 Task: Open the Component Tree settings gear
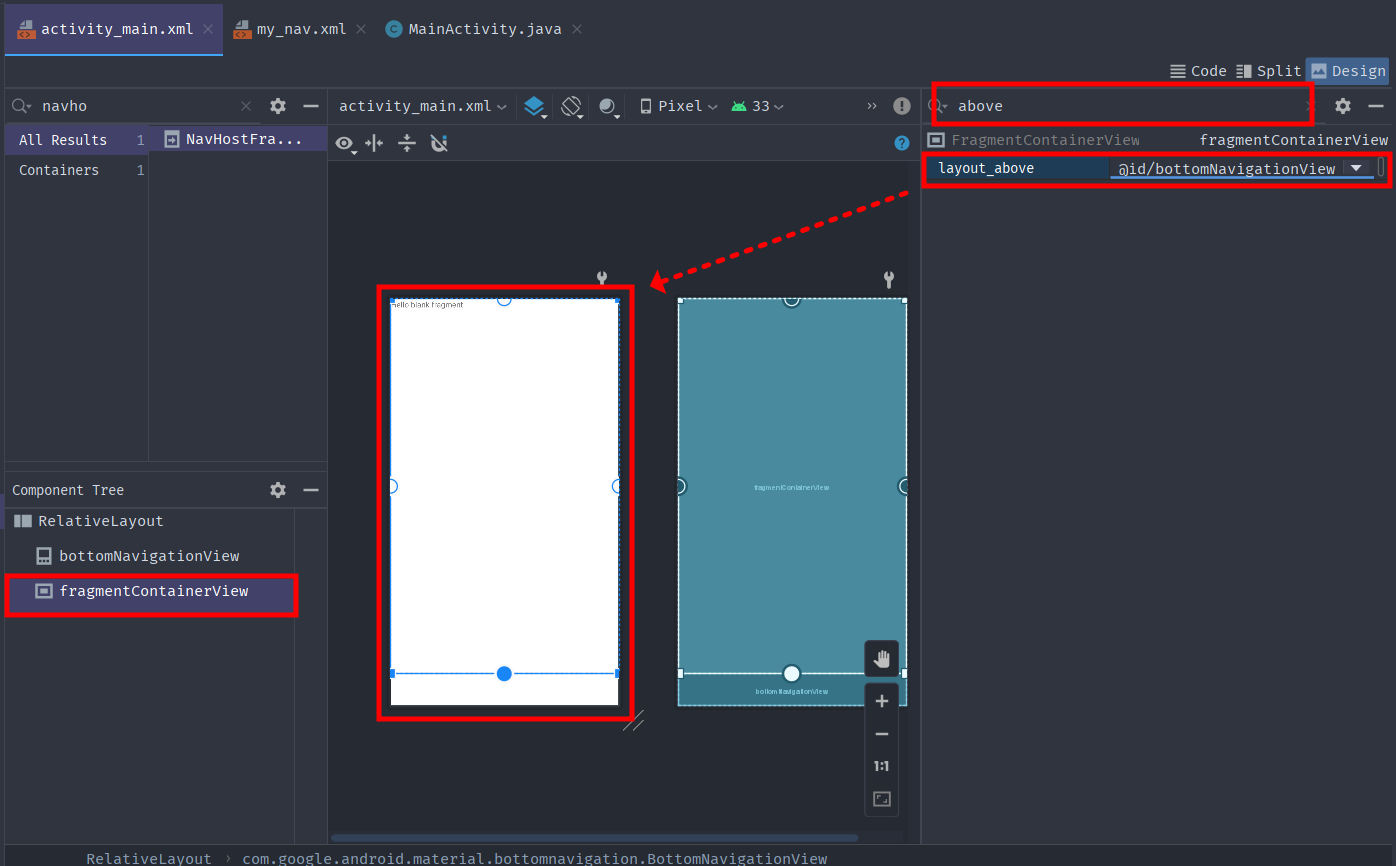click(x=278, y=490)
